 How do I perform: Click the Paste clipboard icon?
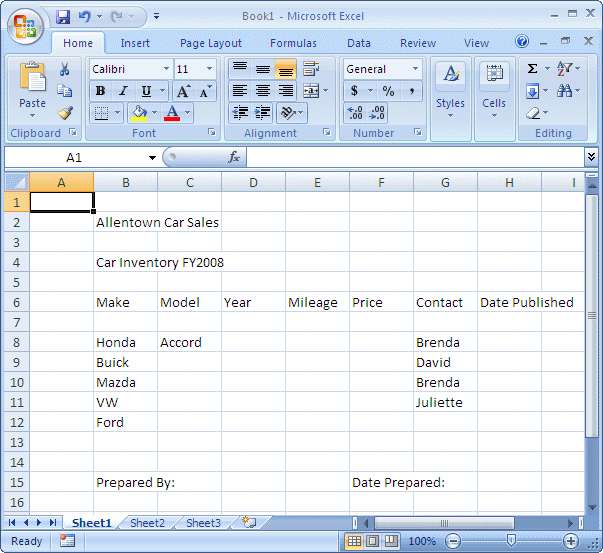32,76
